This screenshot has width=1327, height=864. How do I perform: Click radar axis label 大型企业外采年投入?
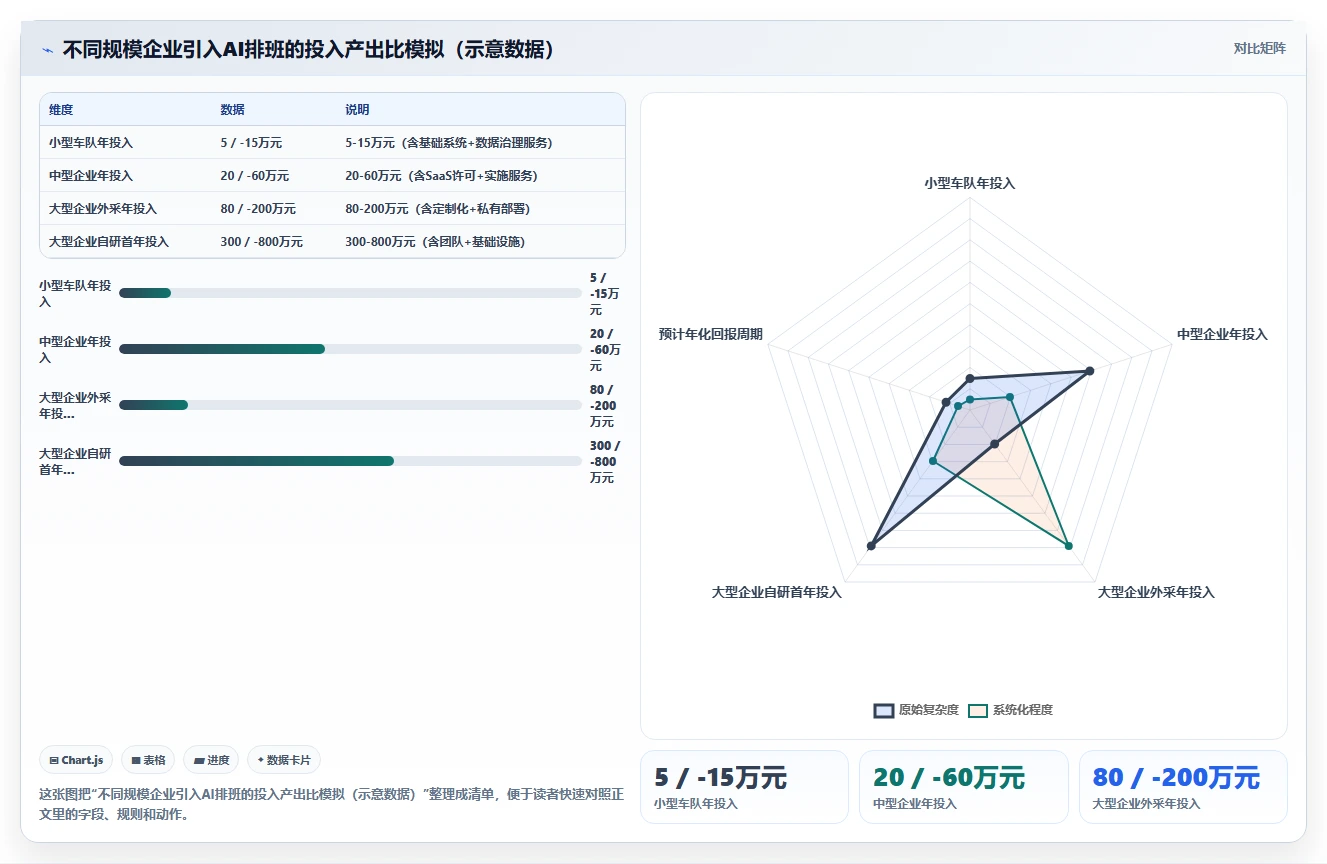point(1156,592)
